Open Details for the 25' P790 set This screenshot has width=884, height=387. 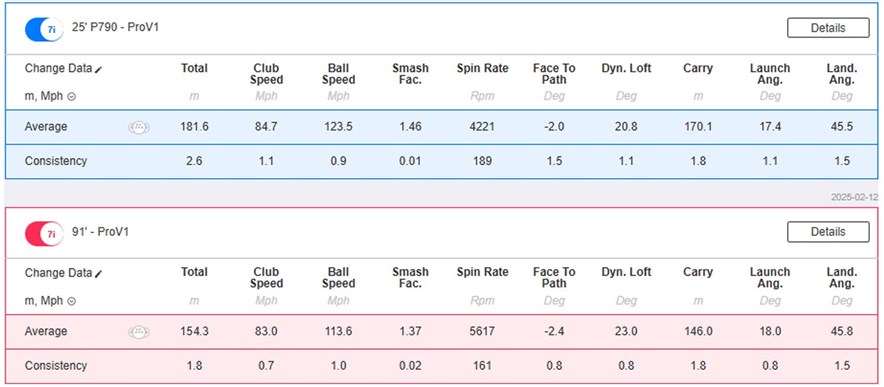(x=828, y=28)
